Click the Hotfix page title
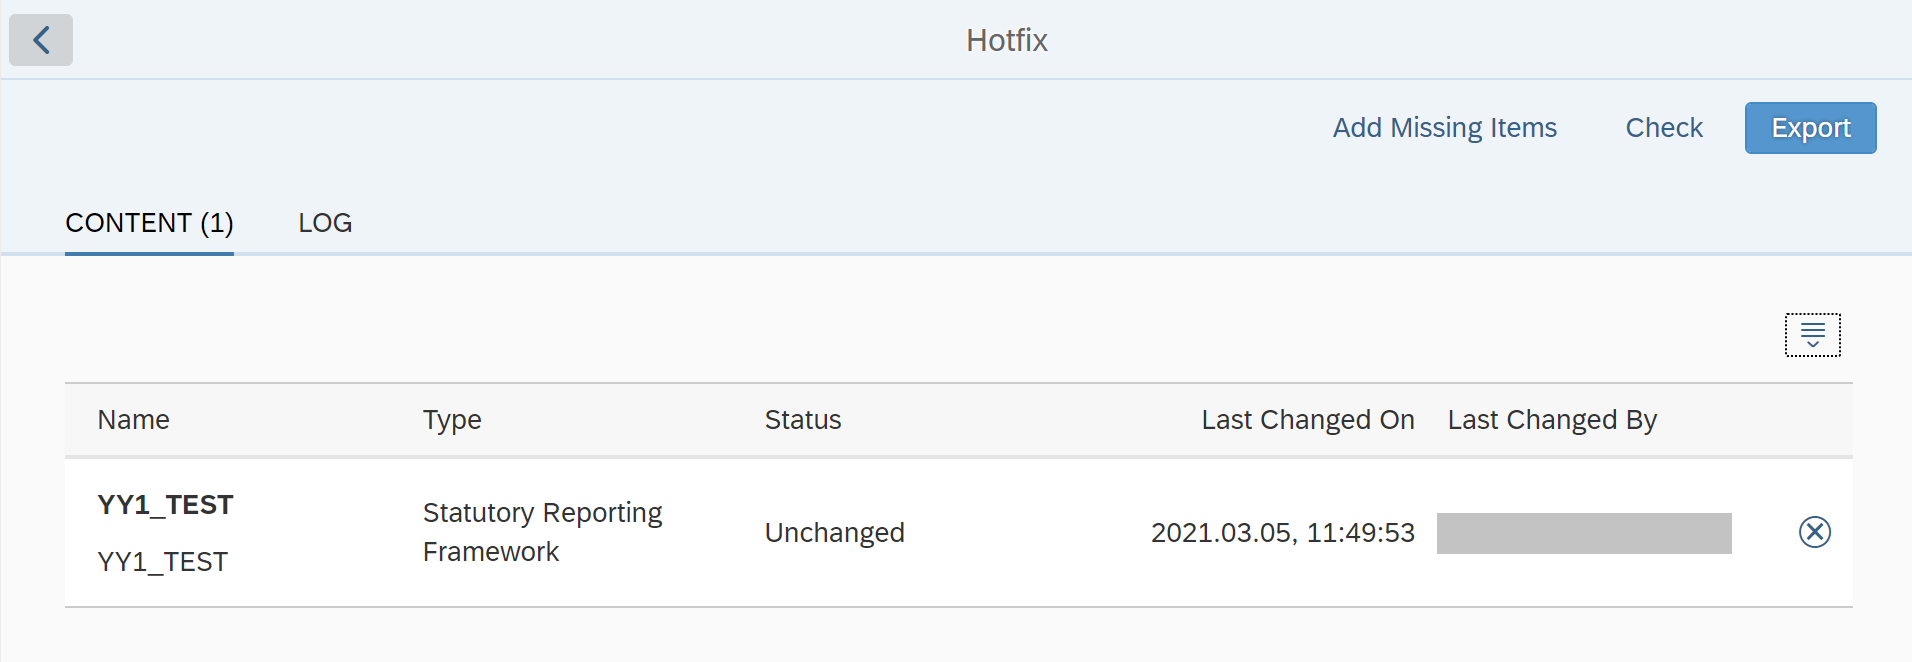 tap(1007, 40)
